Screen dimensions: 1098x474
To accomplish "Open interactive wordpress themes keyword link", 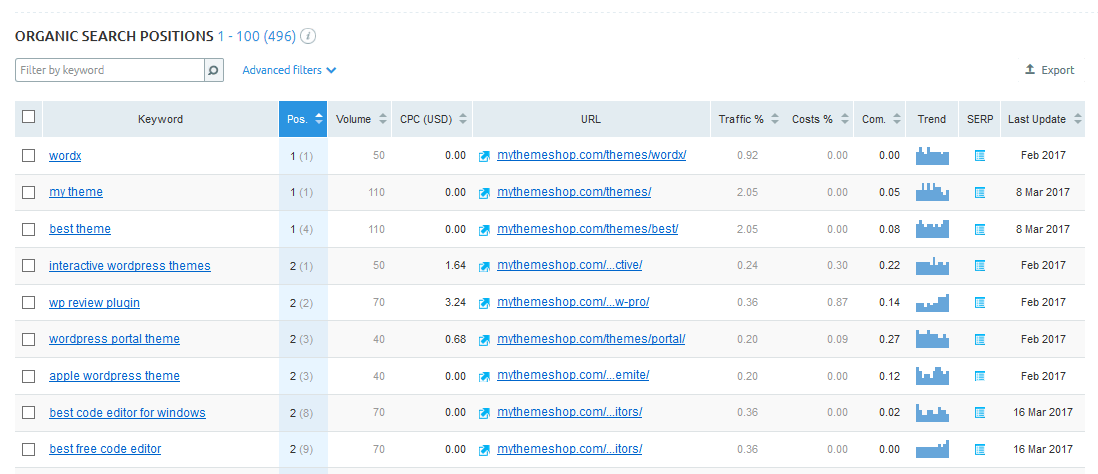I will 130,265.
